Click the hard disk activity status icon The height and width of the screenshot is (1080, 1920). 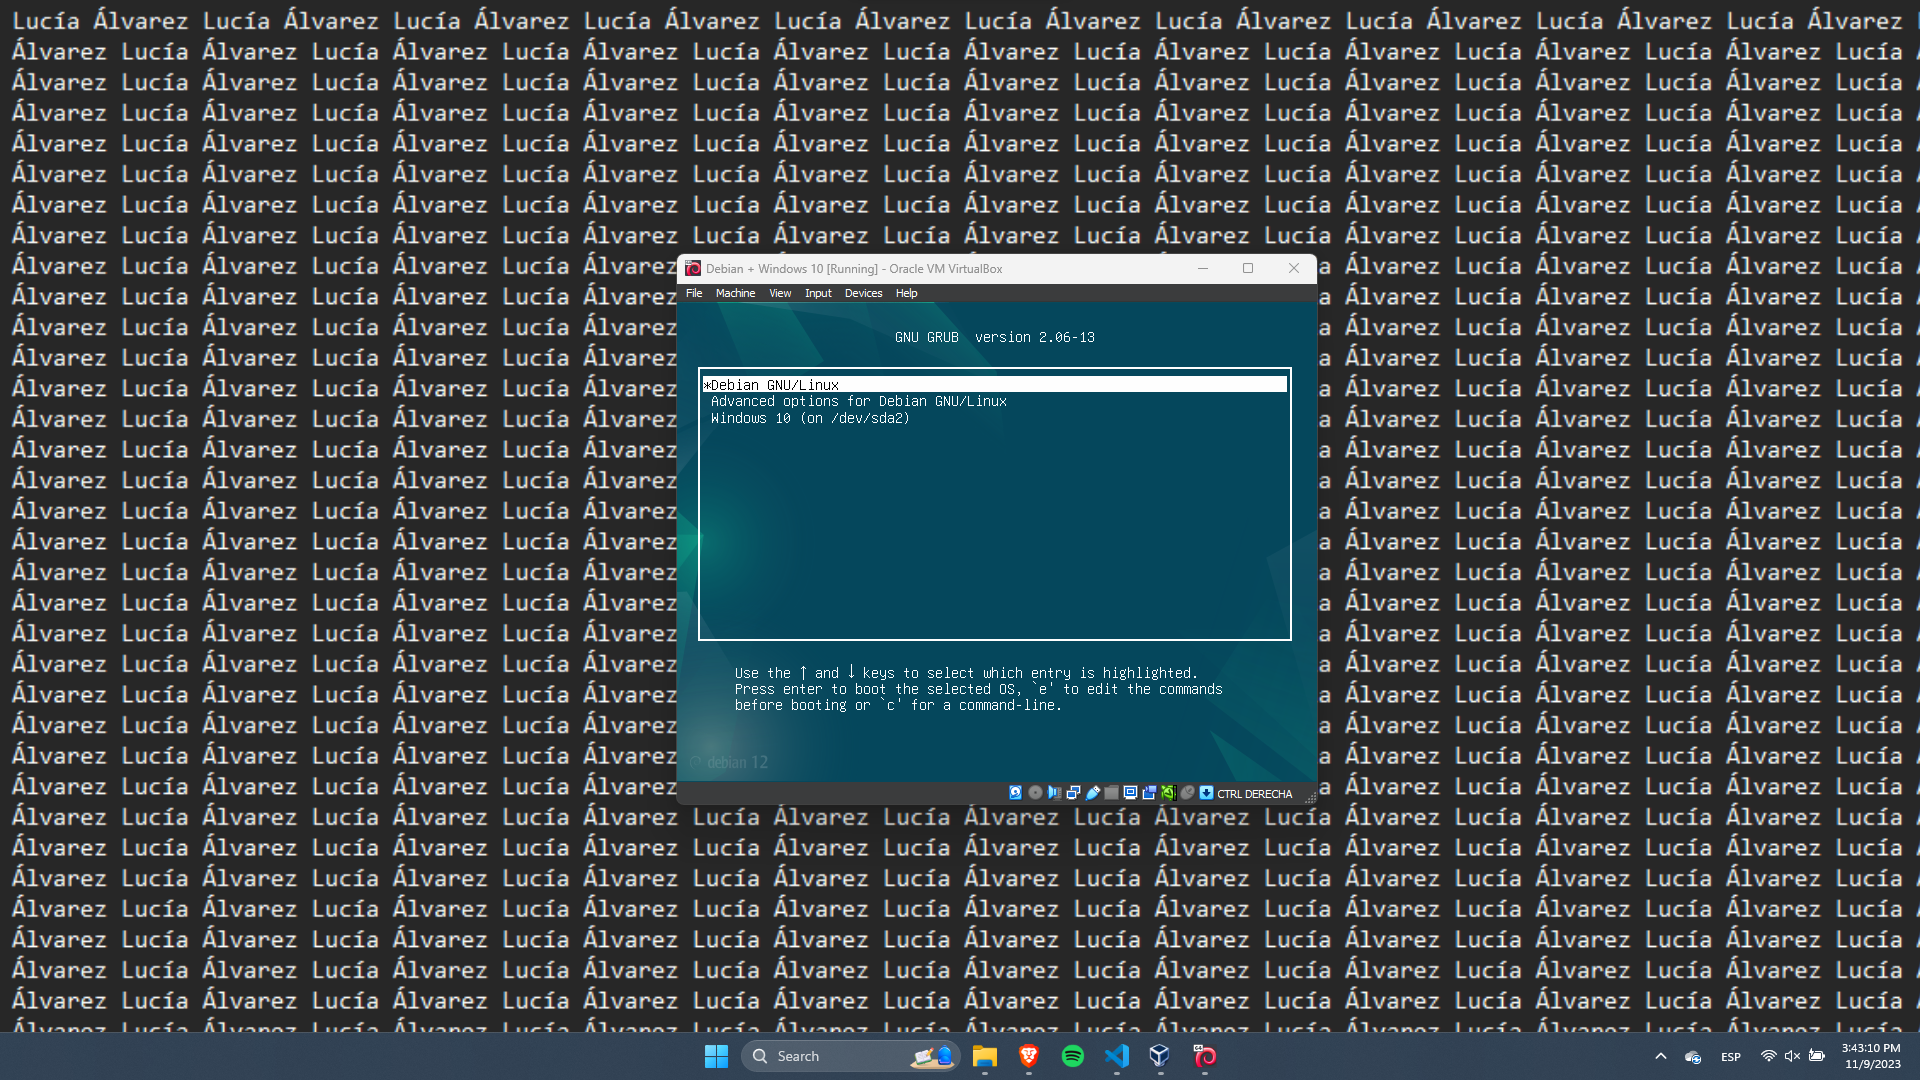[1015, 793]
